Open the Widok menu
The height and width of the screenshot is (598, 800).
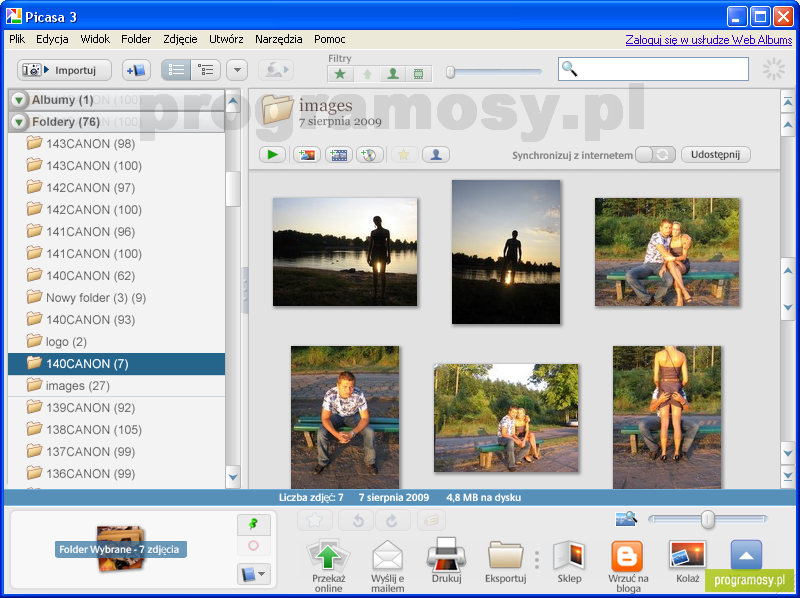tap(95, 39)
